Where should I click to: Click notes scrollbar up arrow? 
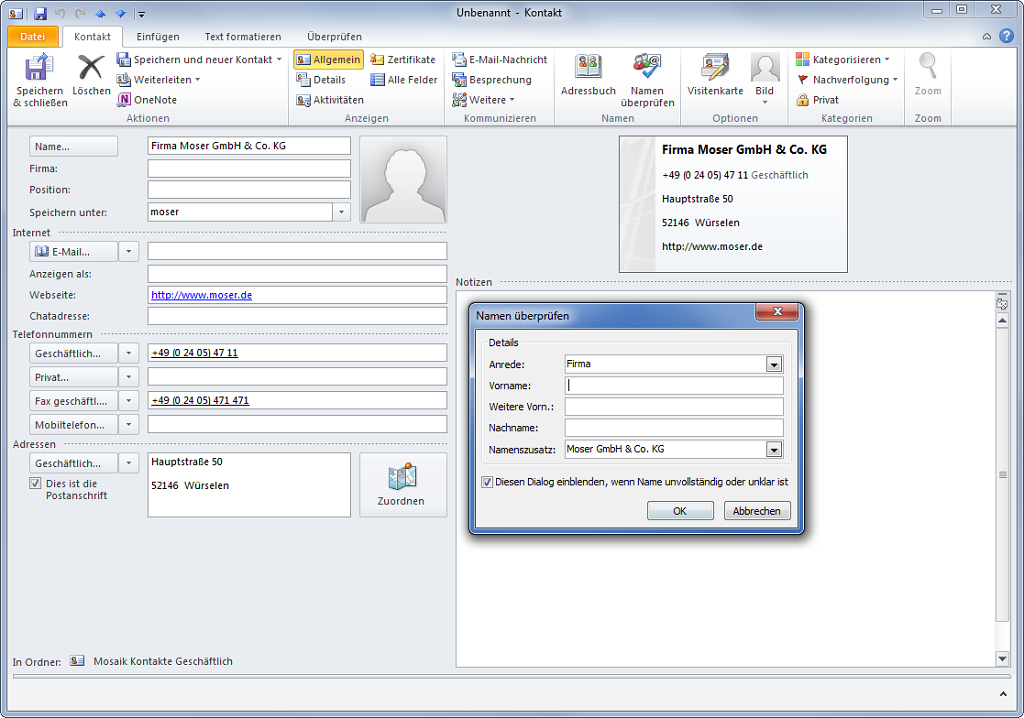click(1002, 321)
